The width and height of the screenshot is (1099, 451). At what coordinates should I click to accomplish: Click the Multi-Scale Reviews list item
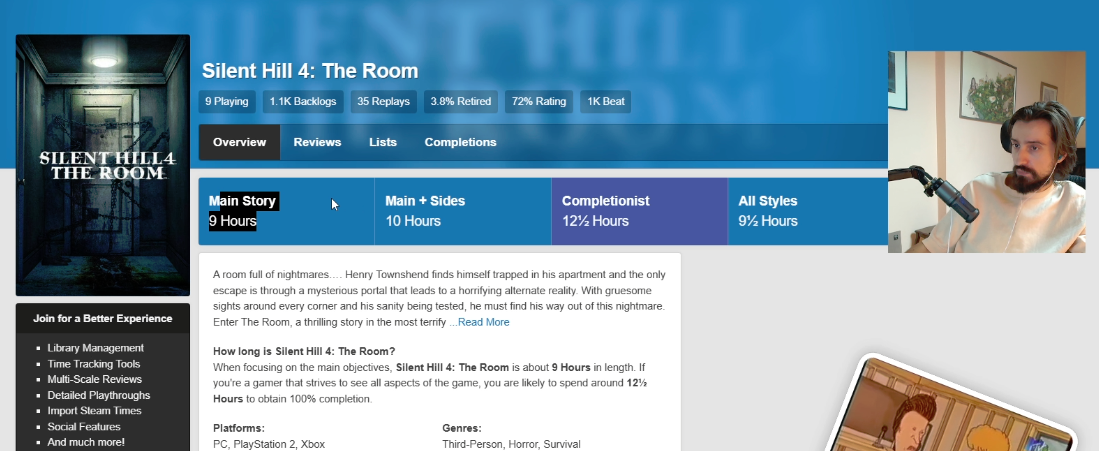tap(95, 379)
